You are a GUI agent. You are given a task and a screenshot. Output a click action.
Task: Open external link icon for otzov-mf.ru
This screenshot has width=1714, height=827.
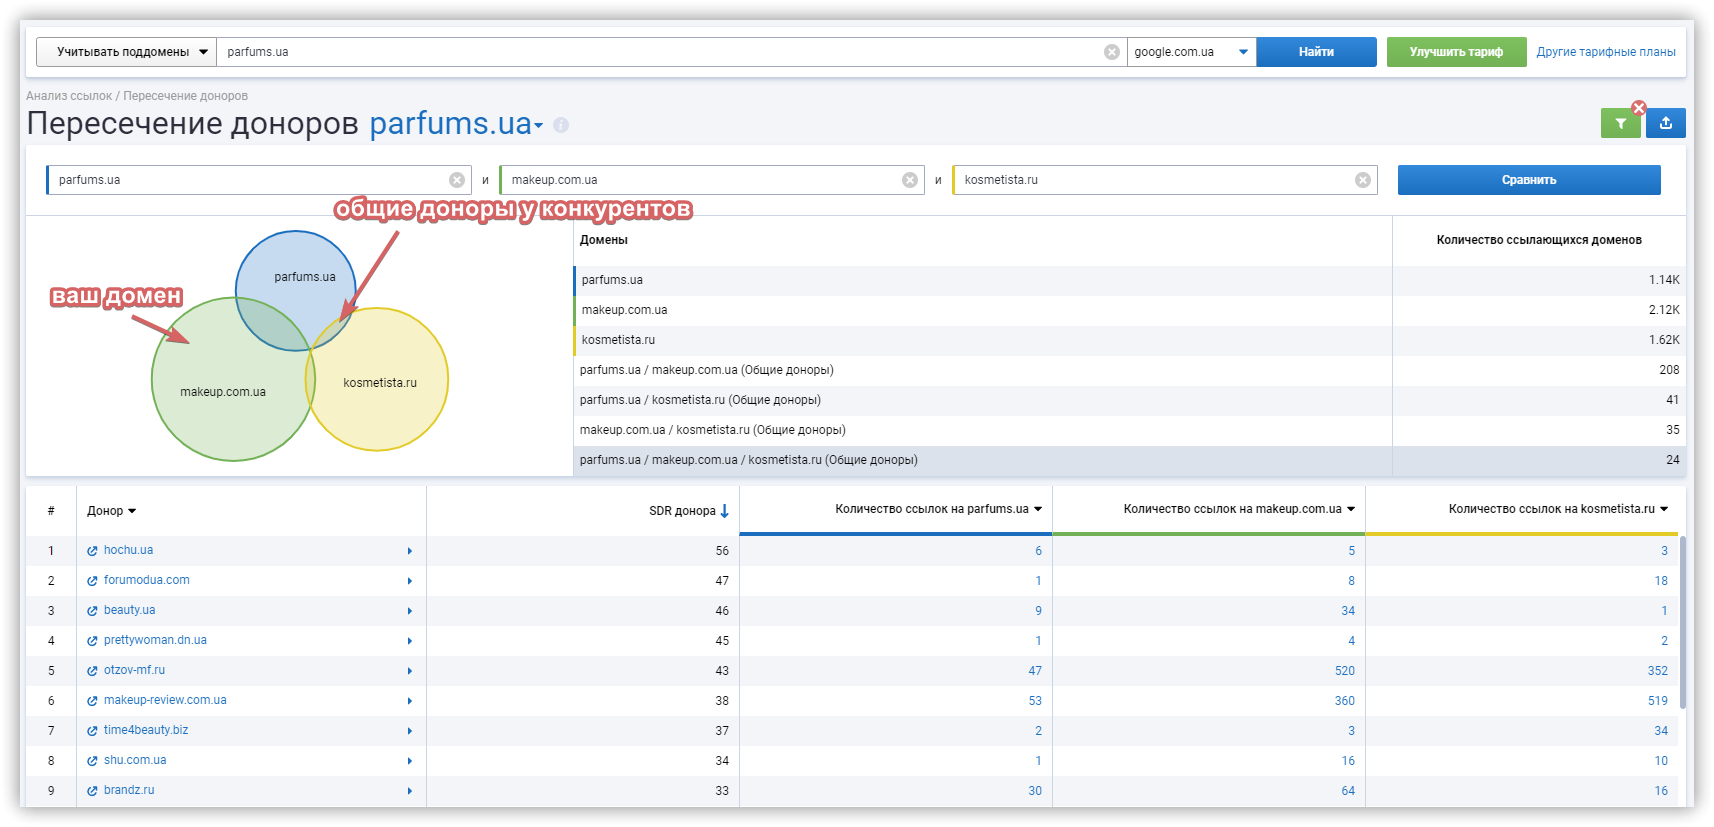click(92, 671)
